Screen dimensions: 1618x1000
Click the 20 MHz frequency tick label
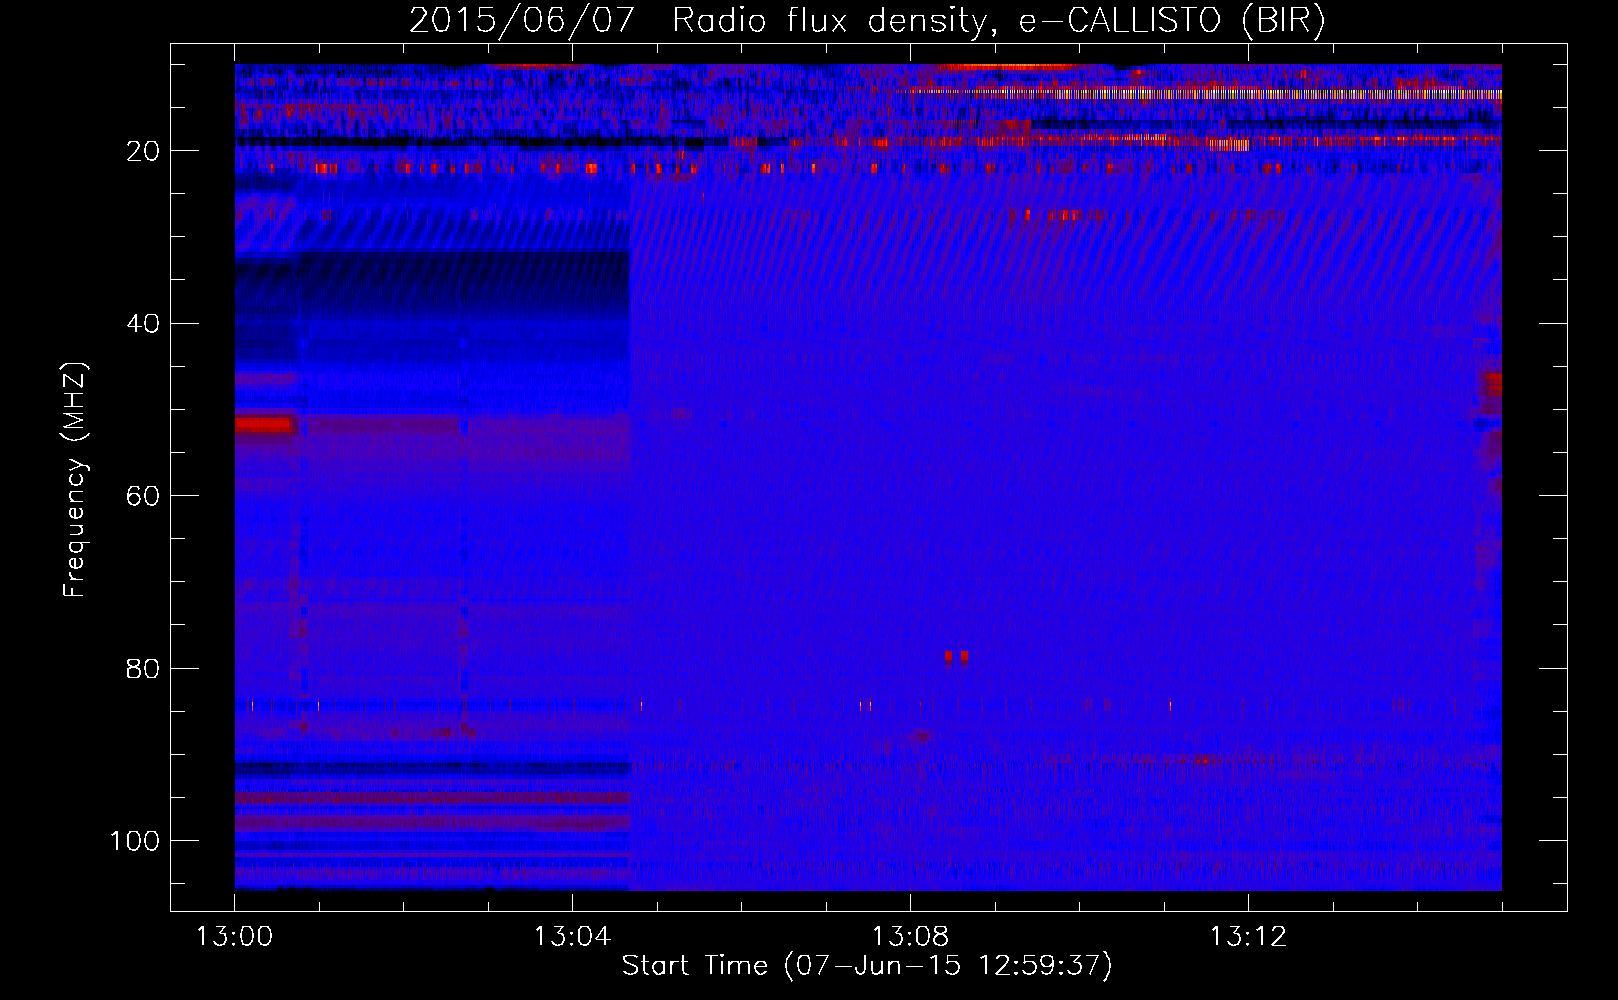coord(143,151)
